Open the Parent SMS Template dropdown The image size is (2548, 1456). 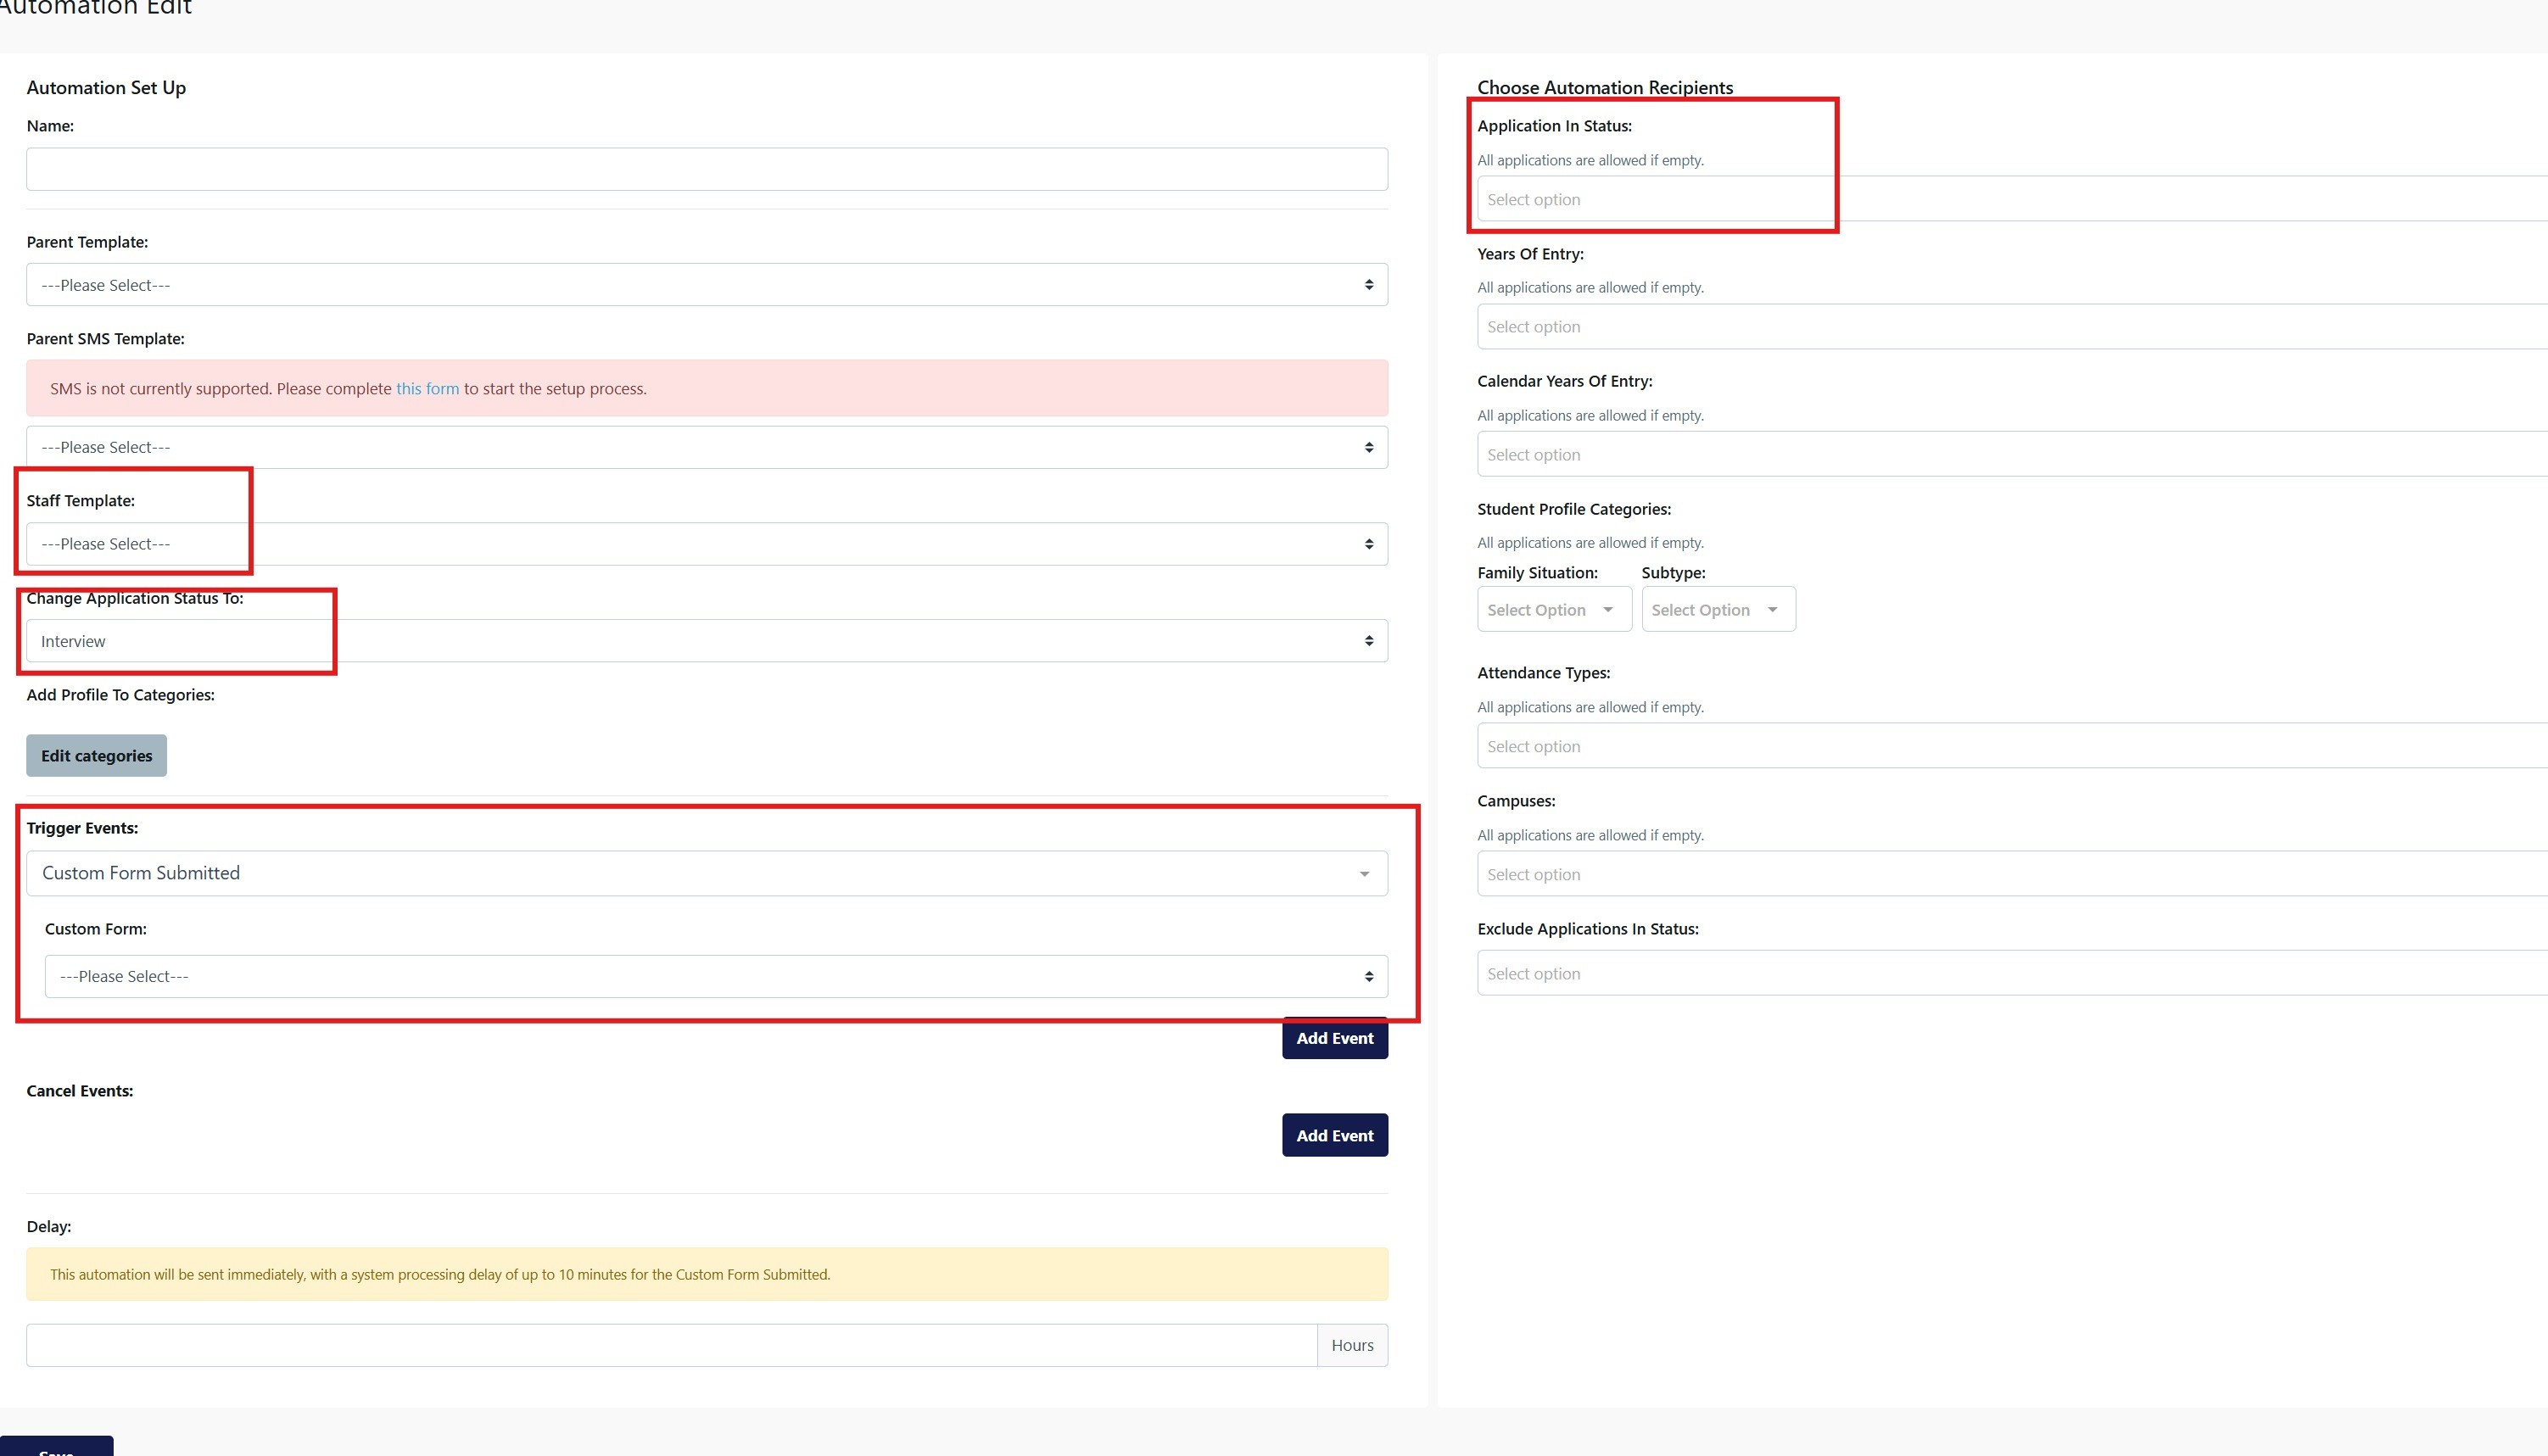706,446
